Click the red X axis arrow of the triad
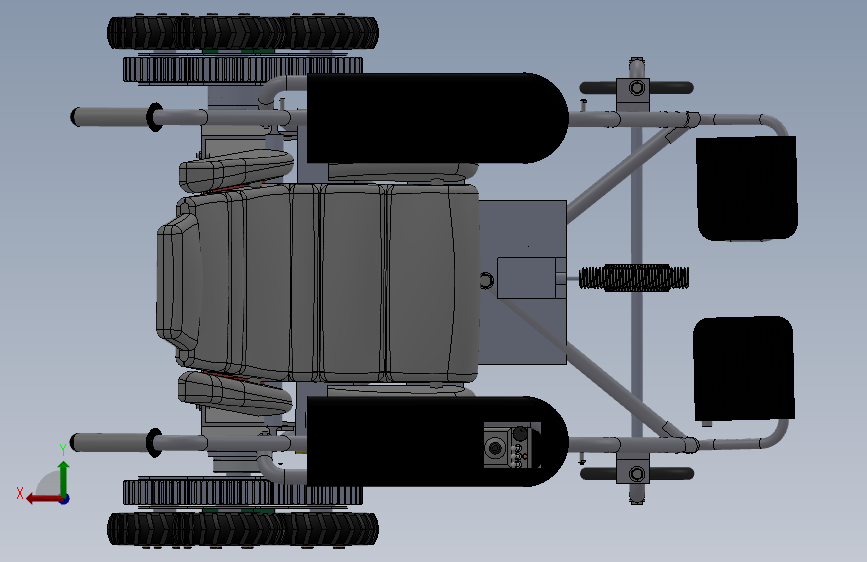The height and width of the screenshot is (562, 867). coord(43,499)
